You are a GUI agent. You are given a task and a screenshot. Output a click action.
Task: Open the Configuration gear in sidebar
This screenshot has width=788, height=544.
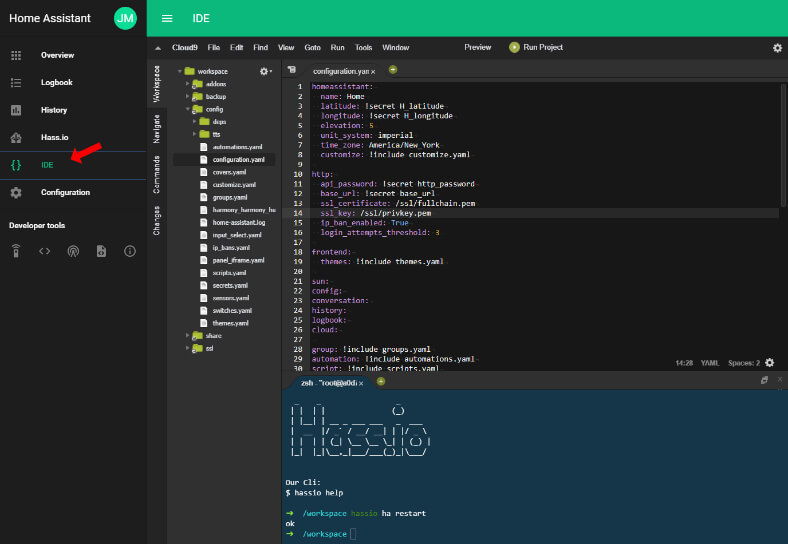click(16, 193)
